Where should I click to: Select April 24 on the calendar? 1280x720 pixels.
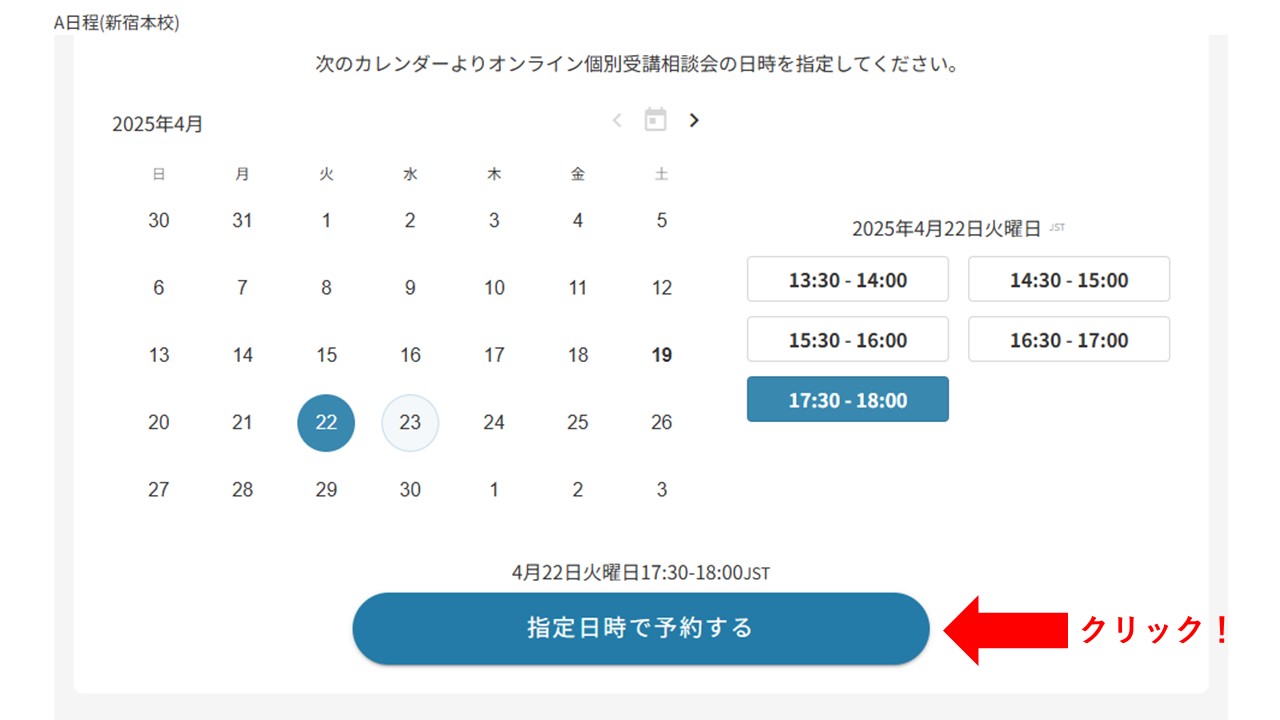(494, 422)
